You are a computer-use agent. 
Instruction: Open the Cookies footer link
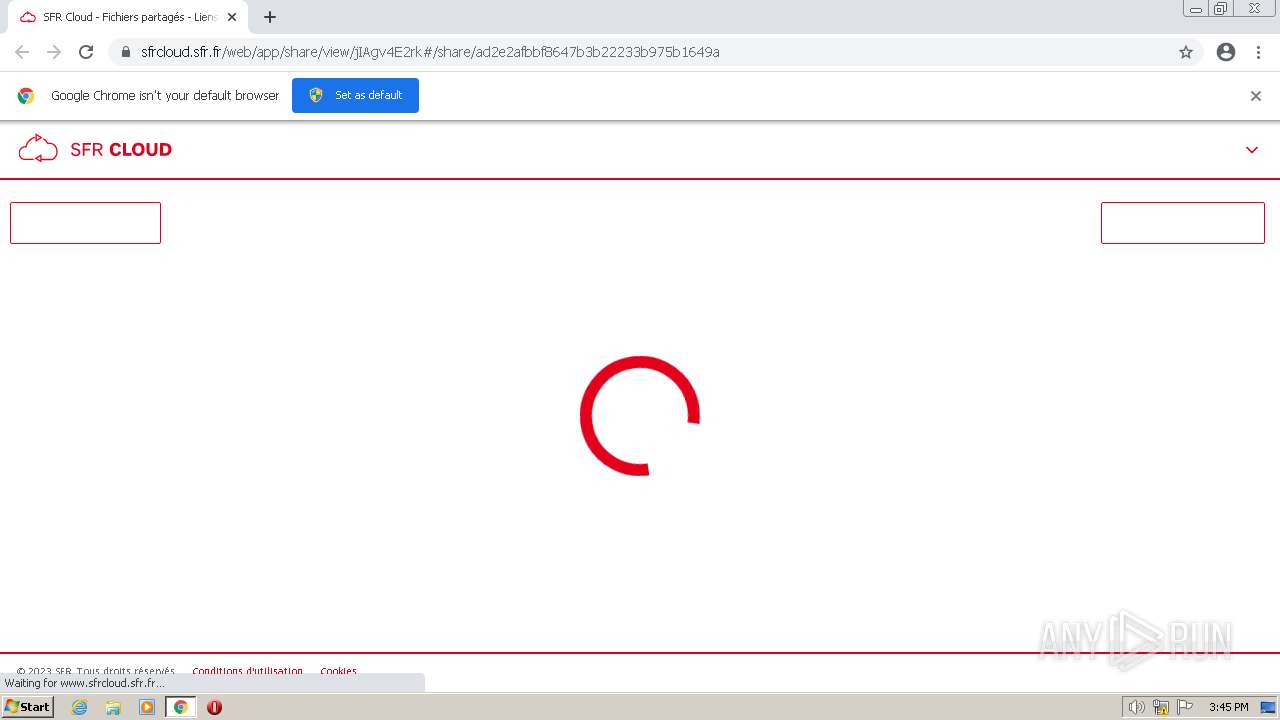point(338,671)
